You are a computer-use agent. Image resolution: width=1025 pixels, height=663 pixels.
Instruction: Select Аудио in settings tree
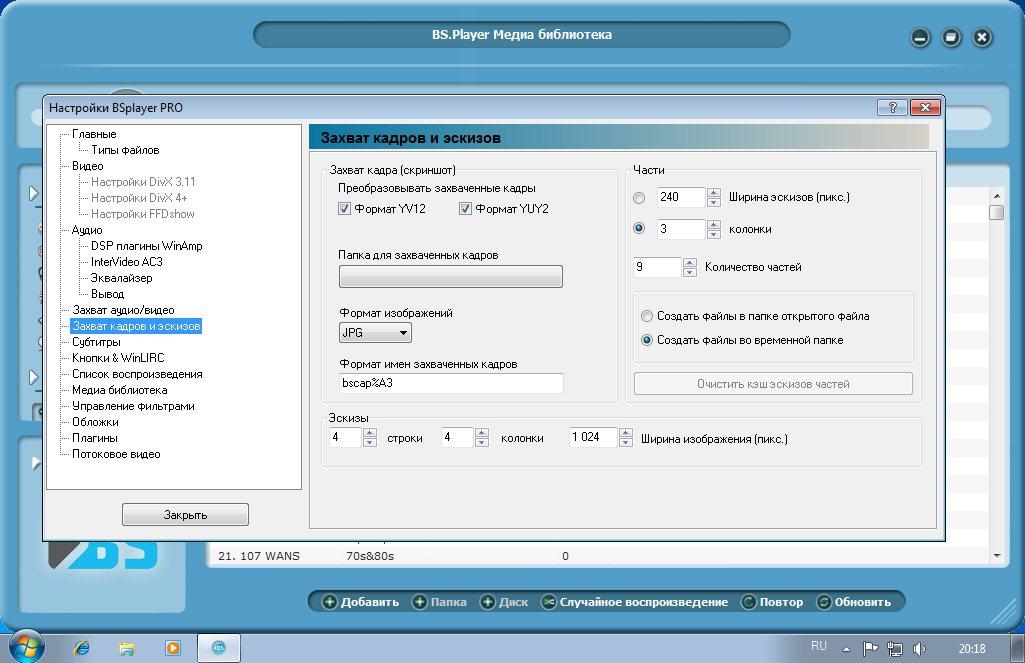pos(87,230)
